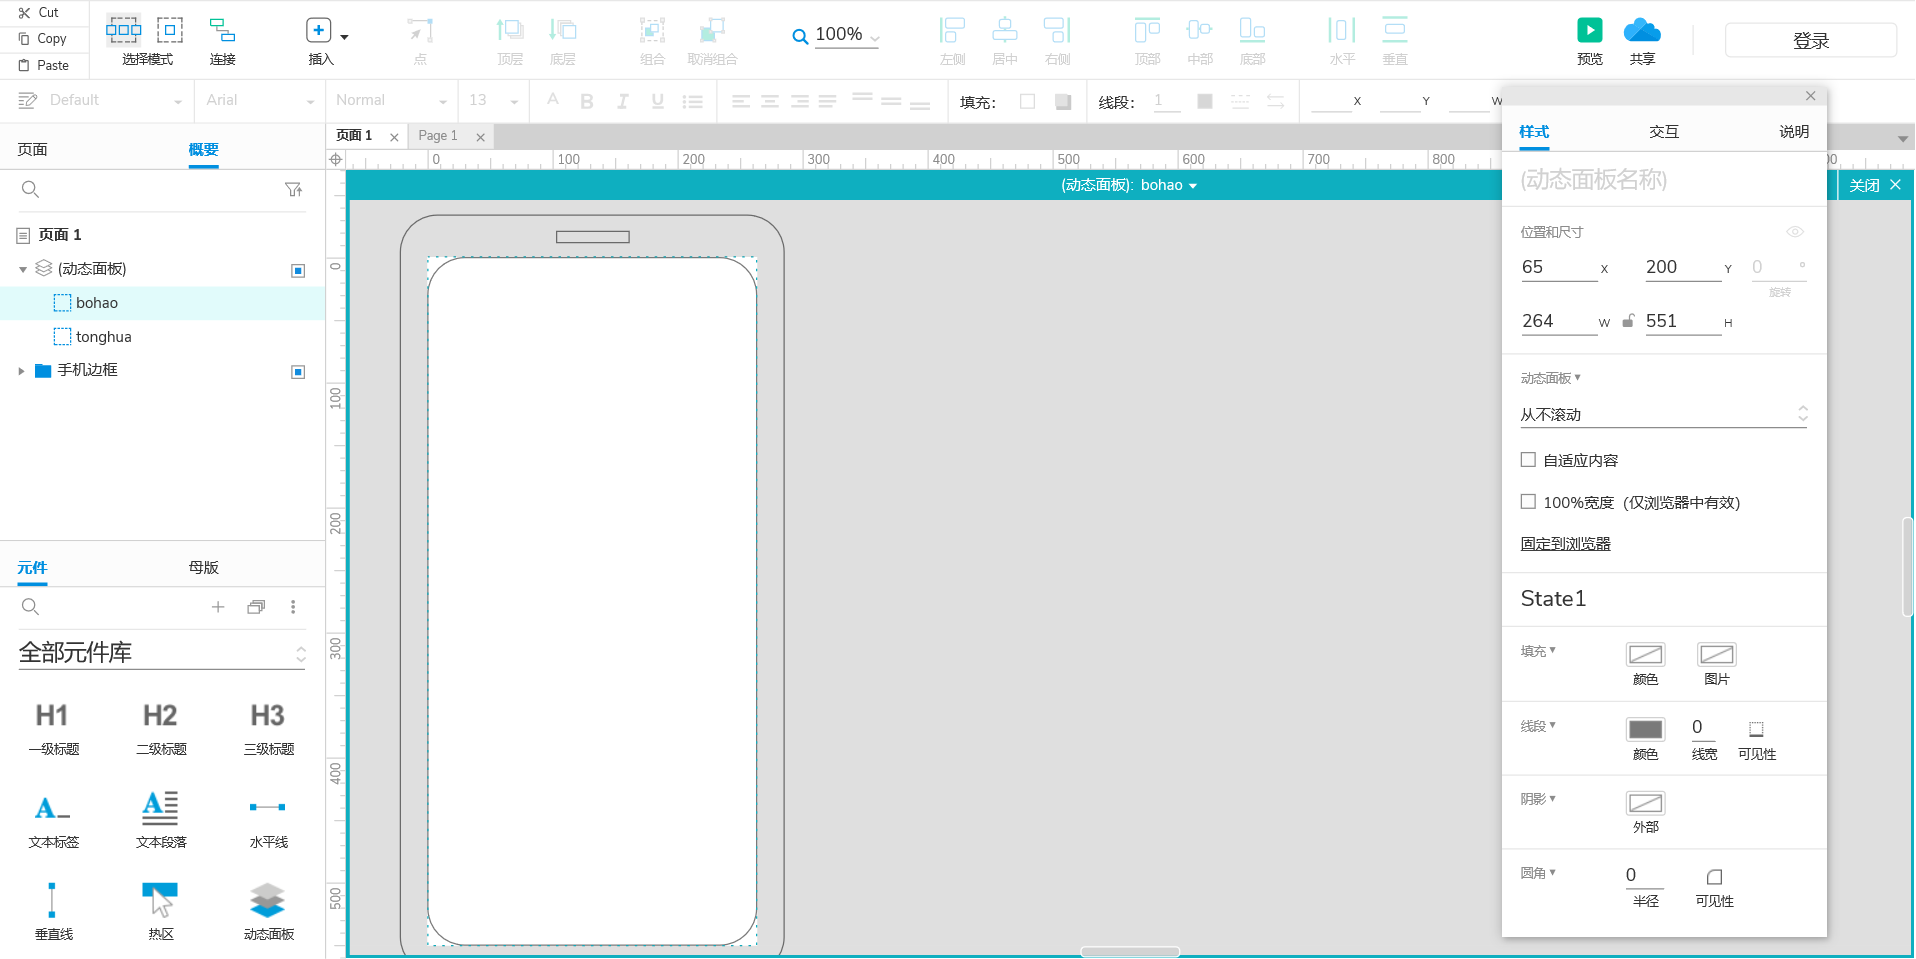Toggle the aspect ratio lock icon
The width and height of the screenshot is (1916, 959).
point(1628,321)
